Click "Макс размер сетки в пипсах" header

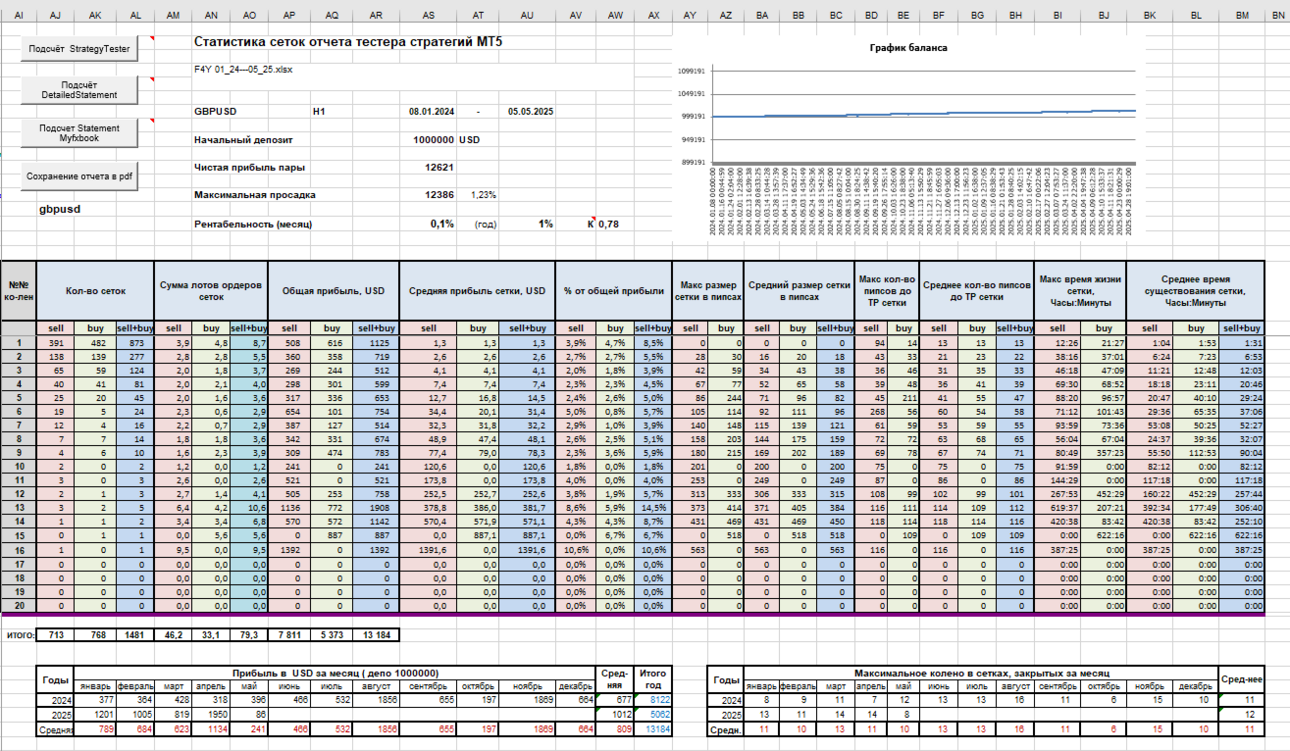[708, 290]
